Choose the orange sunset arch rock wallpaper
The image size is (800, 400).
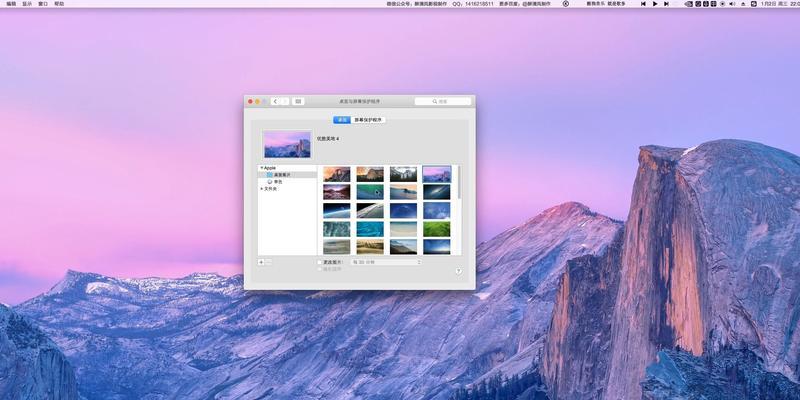tap(337, 174)
